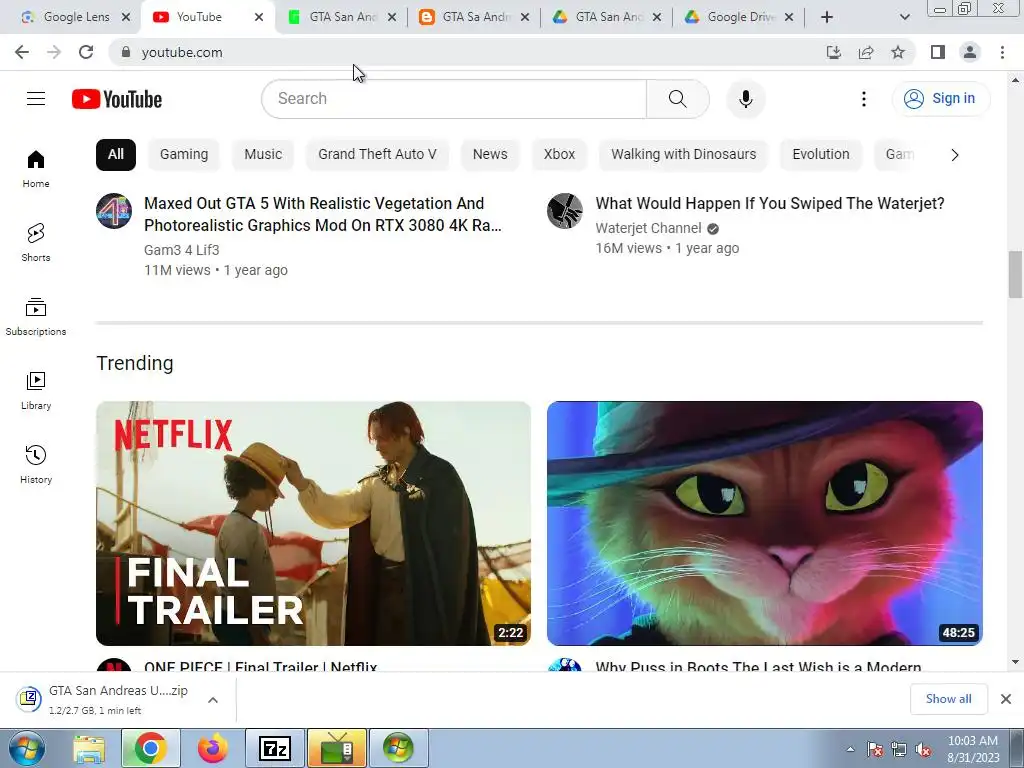The height and width of the screenshot is (768, 1024).
Task: Open YouTube settings three-dot menu
Action: pyautogui.click(x=863, y=99)
